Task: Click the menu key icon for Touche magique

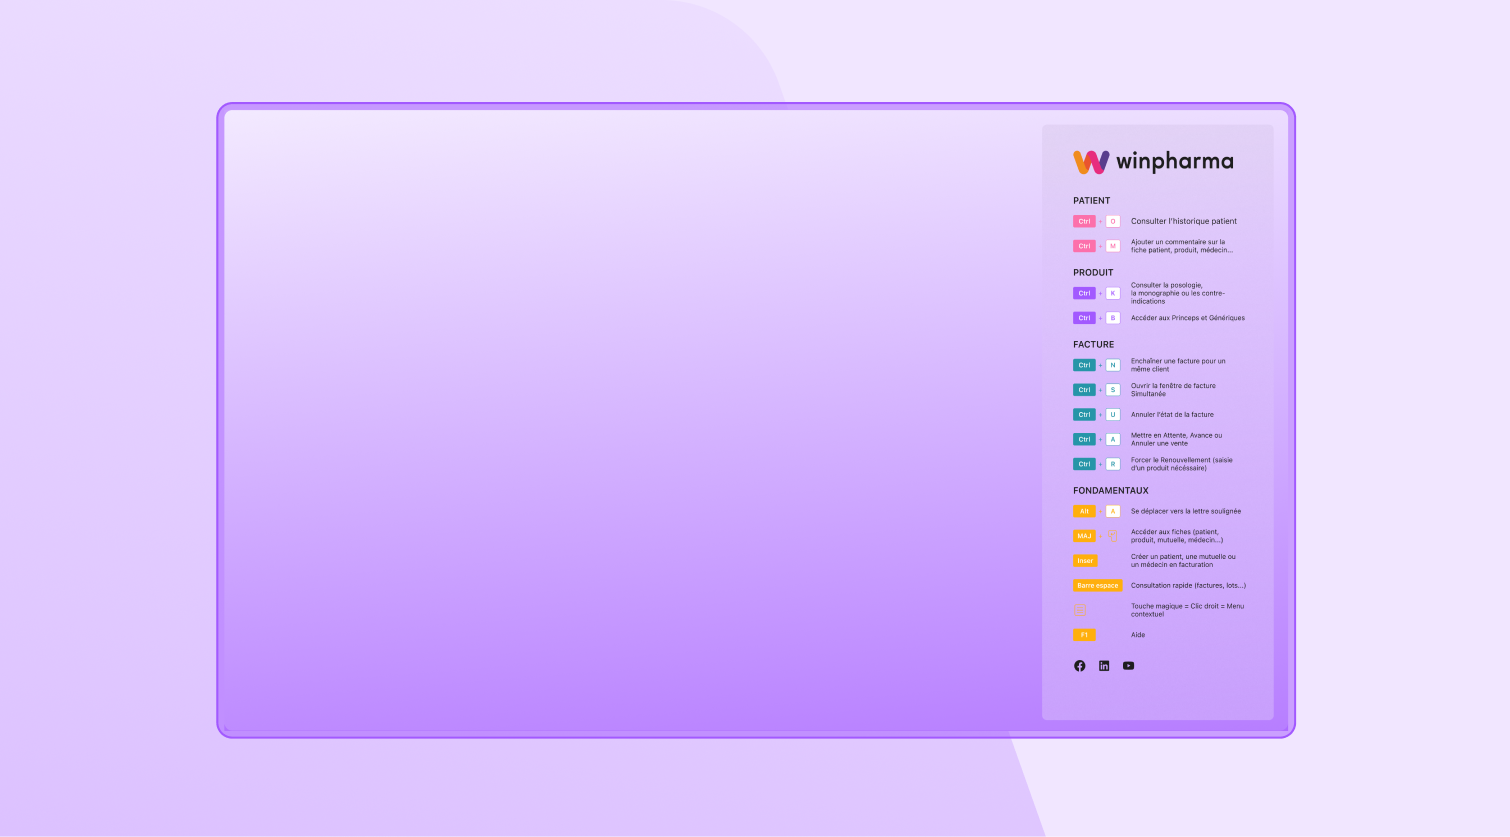Action: [1079, 610]
